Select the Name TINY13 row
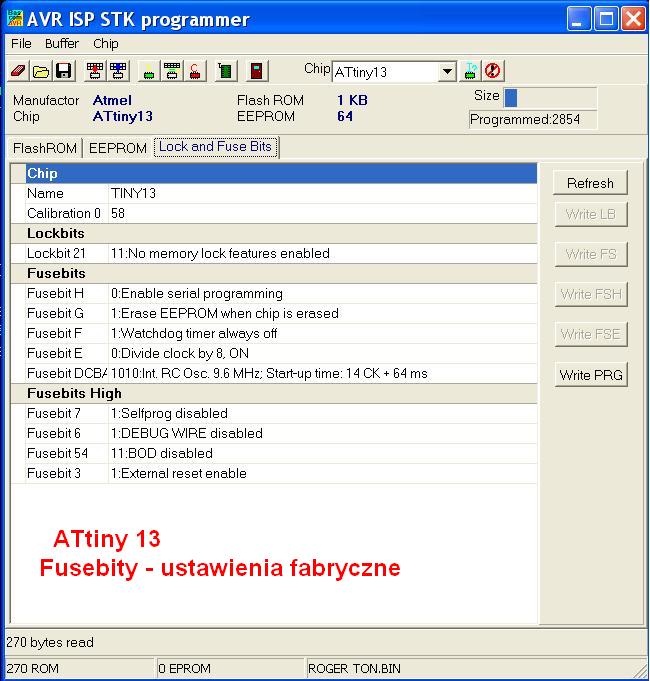The width and height of the screenshot is (650, 681). click(274, 193)
